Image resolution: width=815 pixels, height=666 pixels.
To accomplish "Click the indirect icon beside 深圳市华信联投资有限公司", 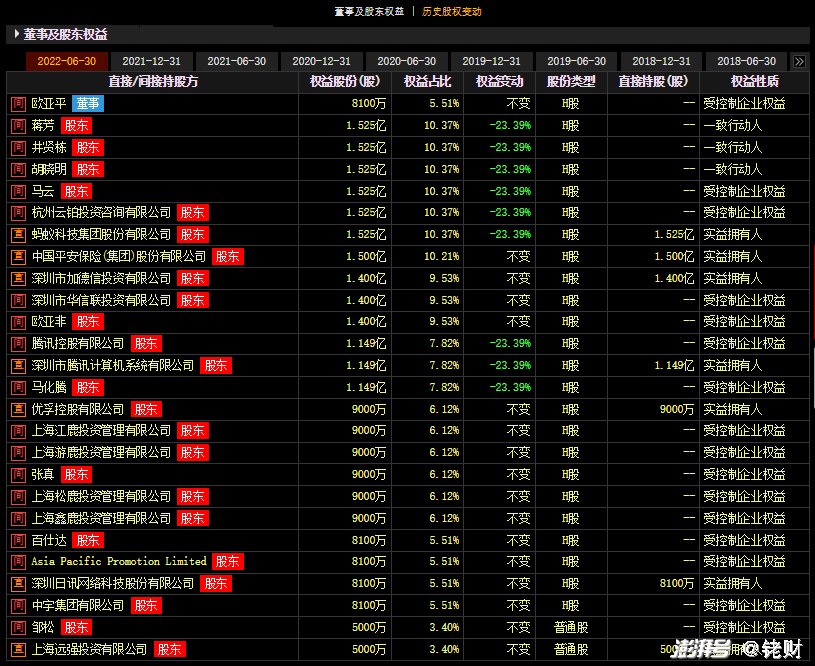I will click(x=19, y=301).
